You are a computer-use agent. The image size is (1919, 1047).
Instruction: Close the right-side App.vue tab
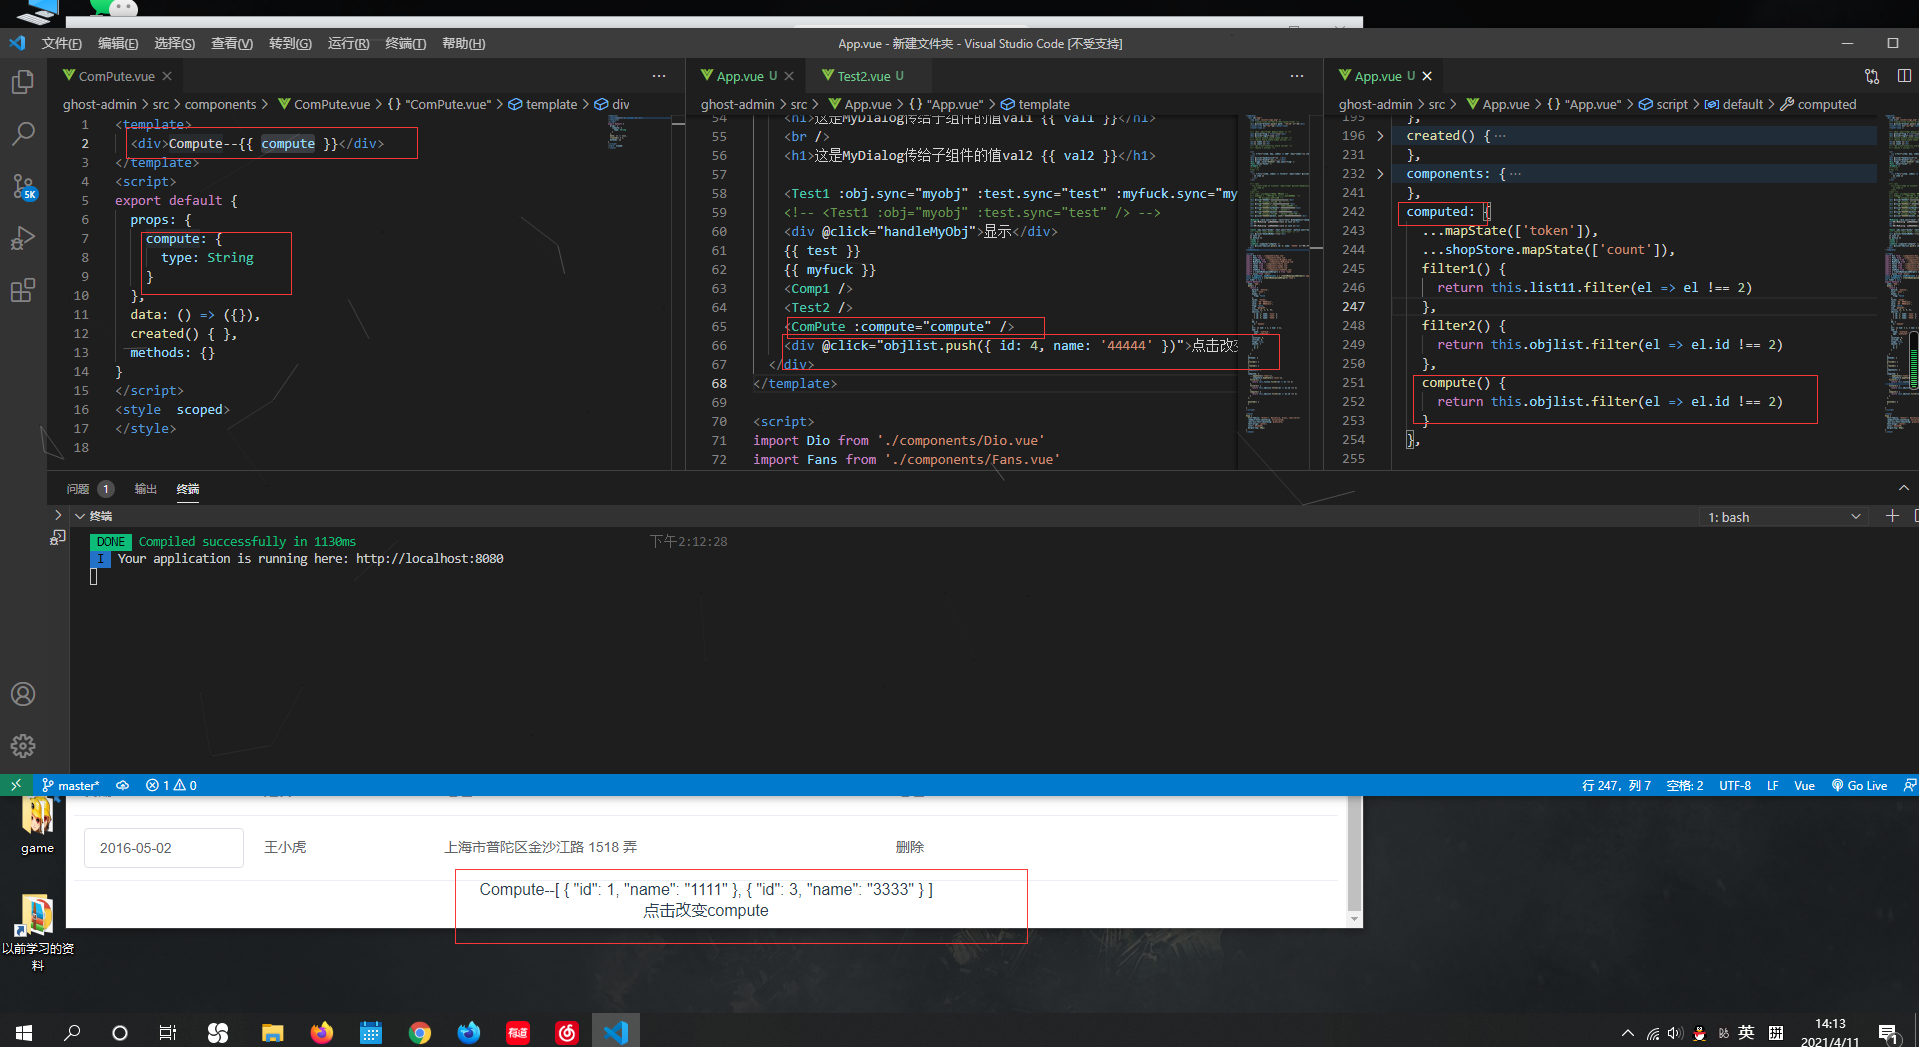click(x=1427, y=76)
